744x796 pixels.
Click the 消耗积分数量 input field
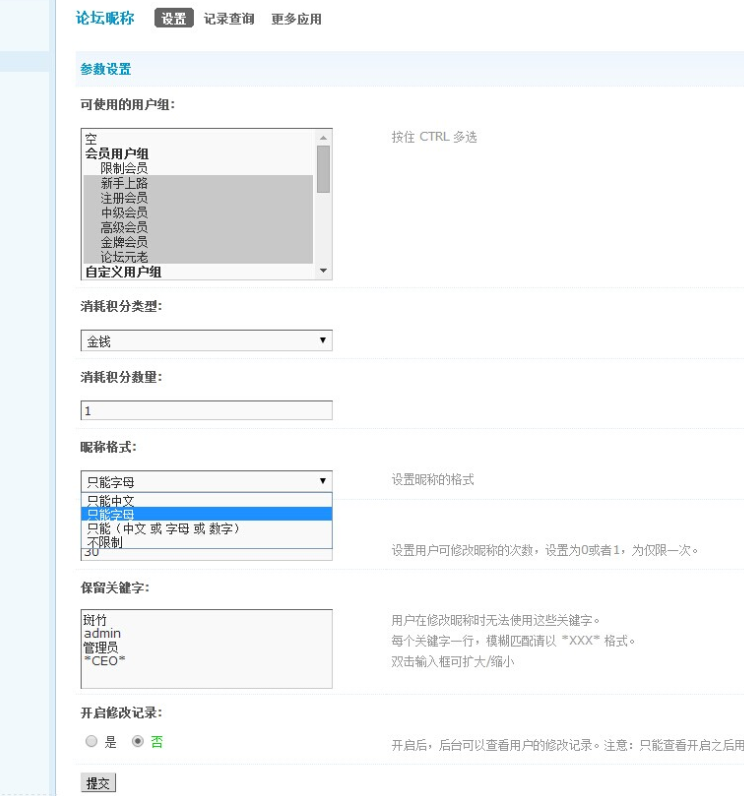pos(207,410)
